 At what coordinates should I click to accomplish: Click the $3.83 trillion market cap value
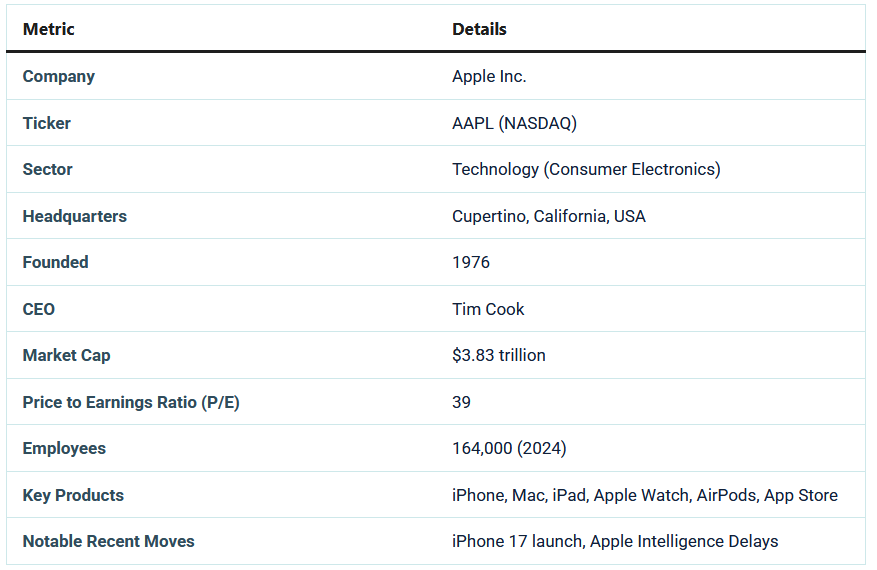499,355
